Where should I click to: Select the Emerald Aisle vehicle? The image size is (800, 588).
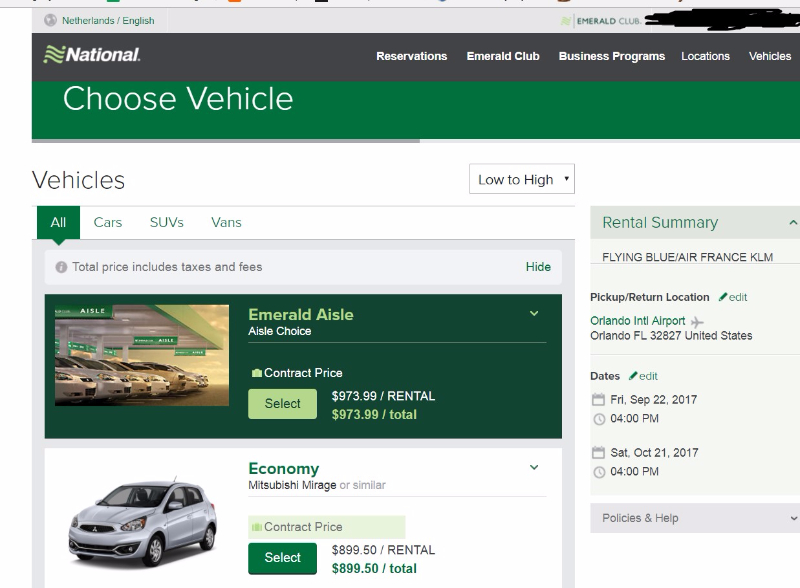click(x=282, y=403)
